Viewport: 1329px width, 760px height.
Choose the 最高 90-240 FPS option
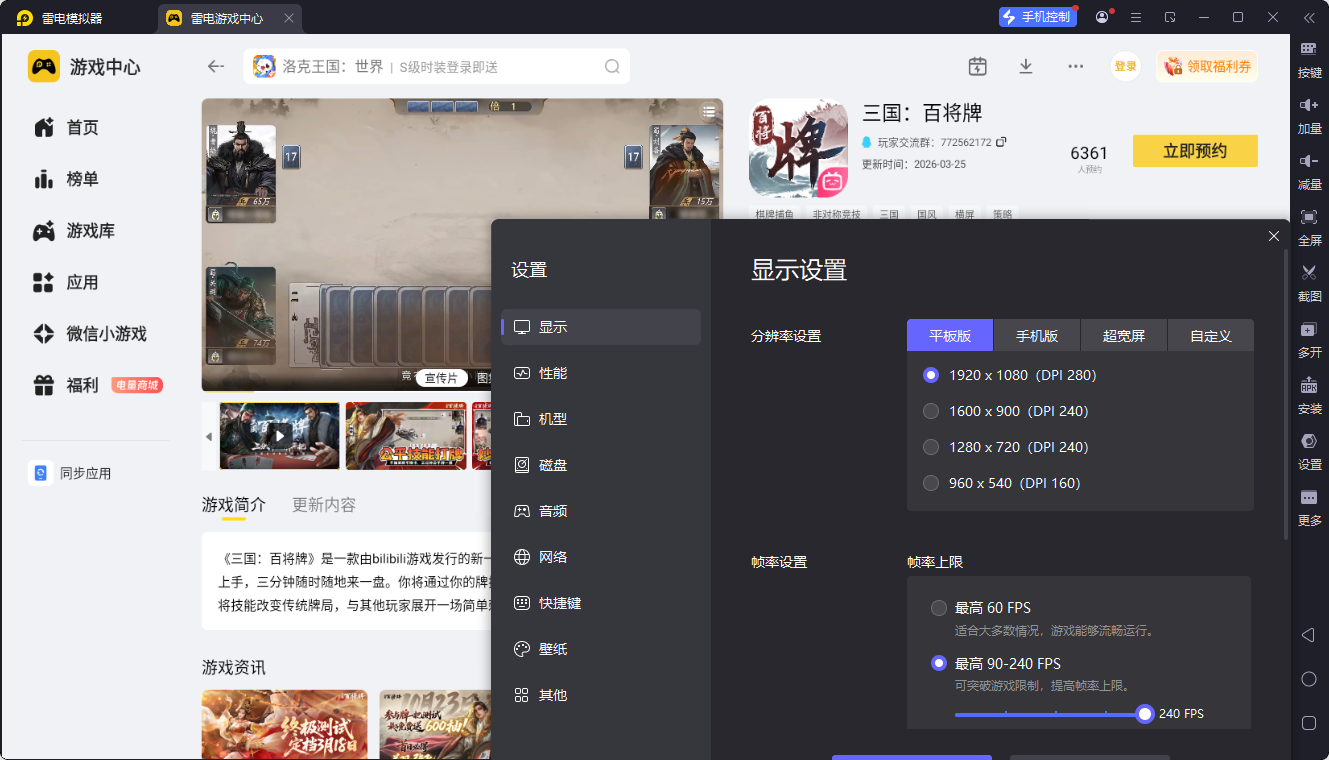939,663
